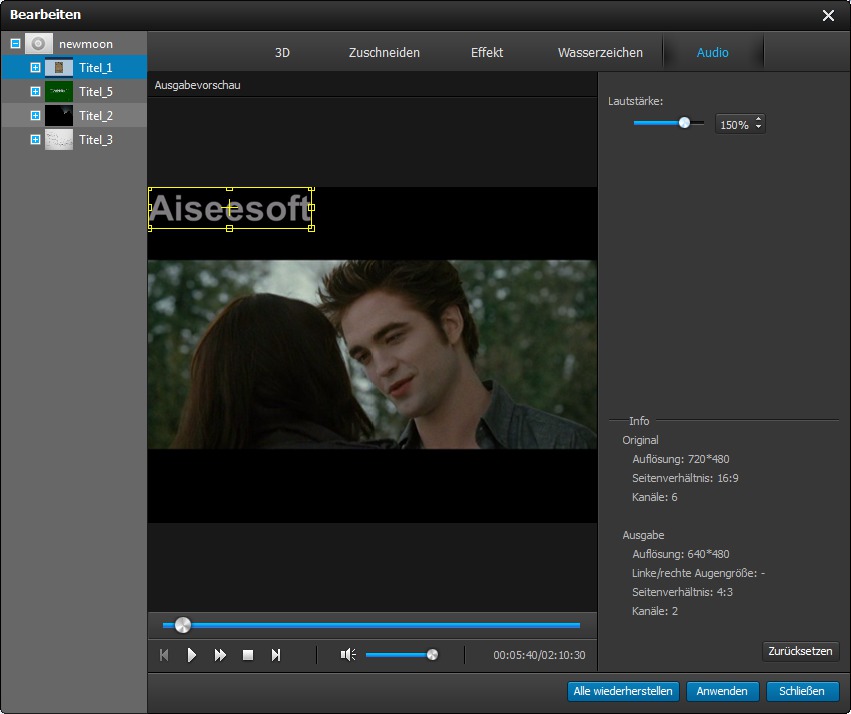Select the newmoon root item

pos(86,44)
